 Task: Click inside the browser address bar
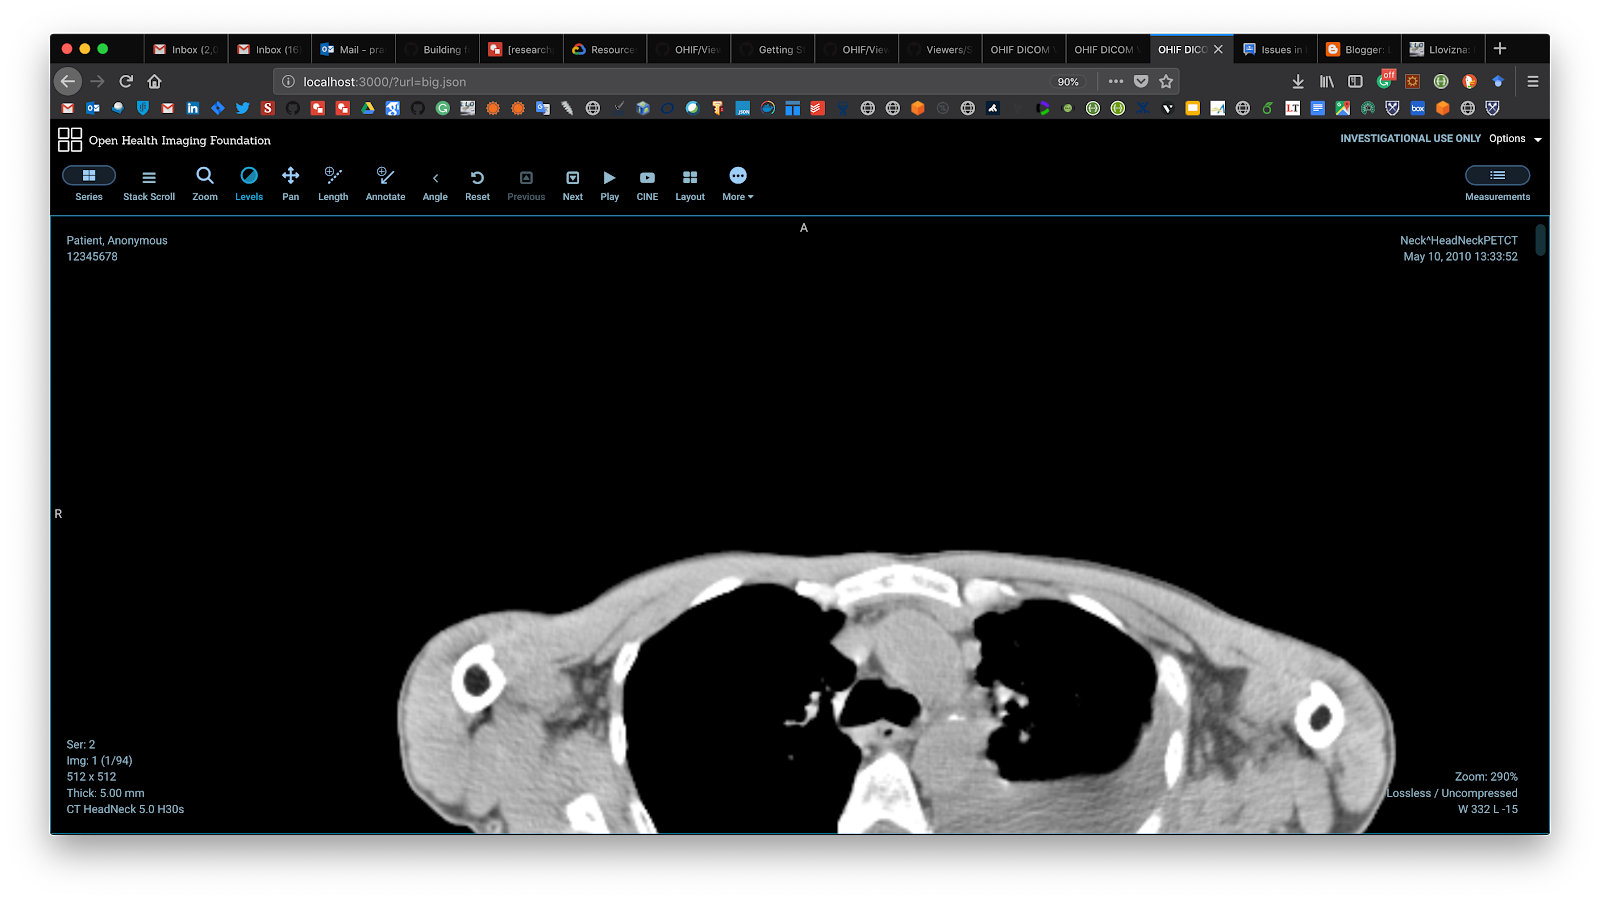pyautogui.click(x=600, y=81)
